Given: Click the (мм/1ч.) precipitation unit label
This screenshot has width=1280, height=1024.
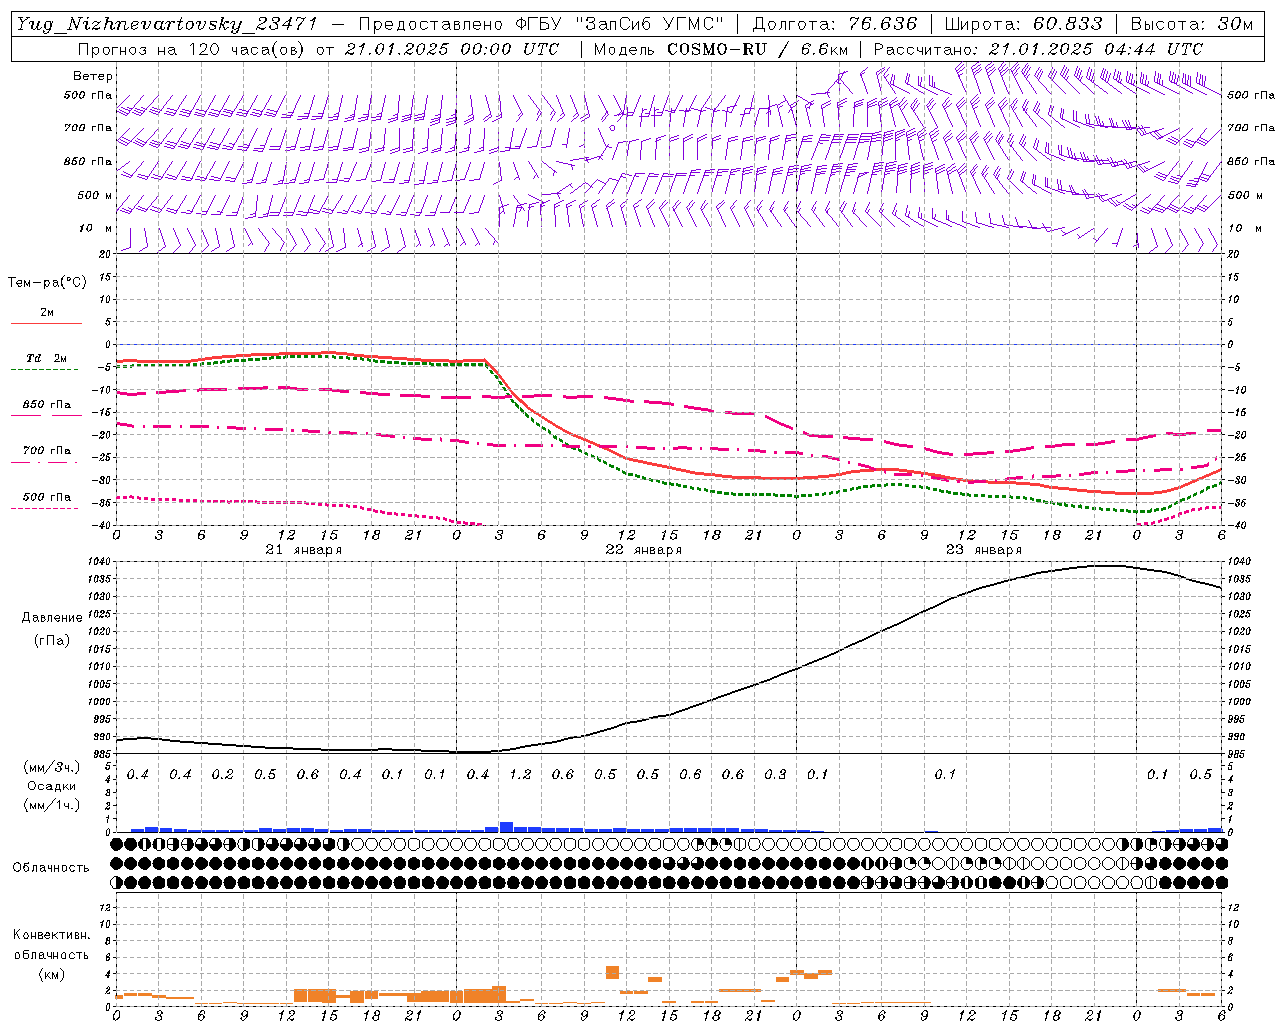Looking at the screenshot, I should 52,805.
